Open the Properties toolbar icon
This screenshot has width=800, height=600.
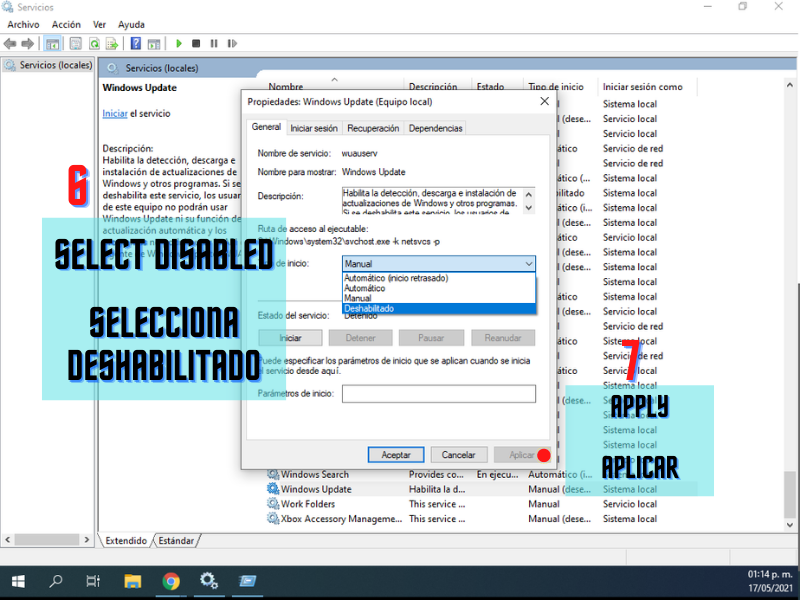point(76,44)
